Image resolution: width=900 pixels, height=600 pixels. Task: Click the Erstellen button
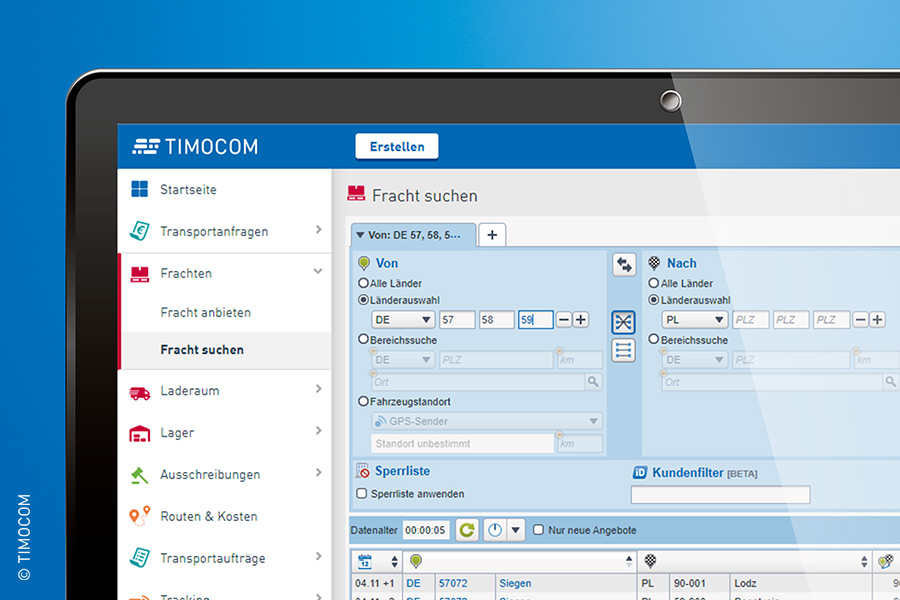(x=397, y=146)
